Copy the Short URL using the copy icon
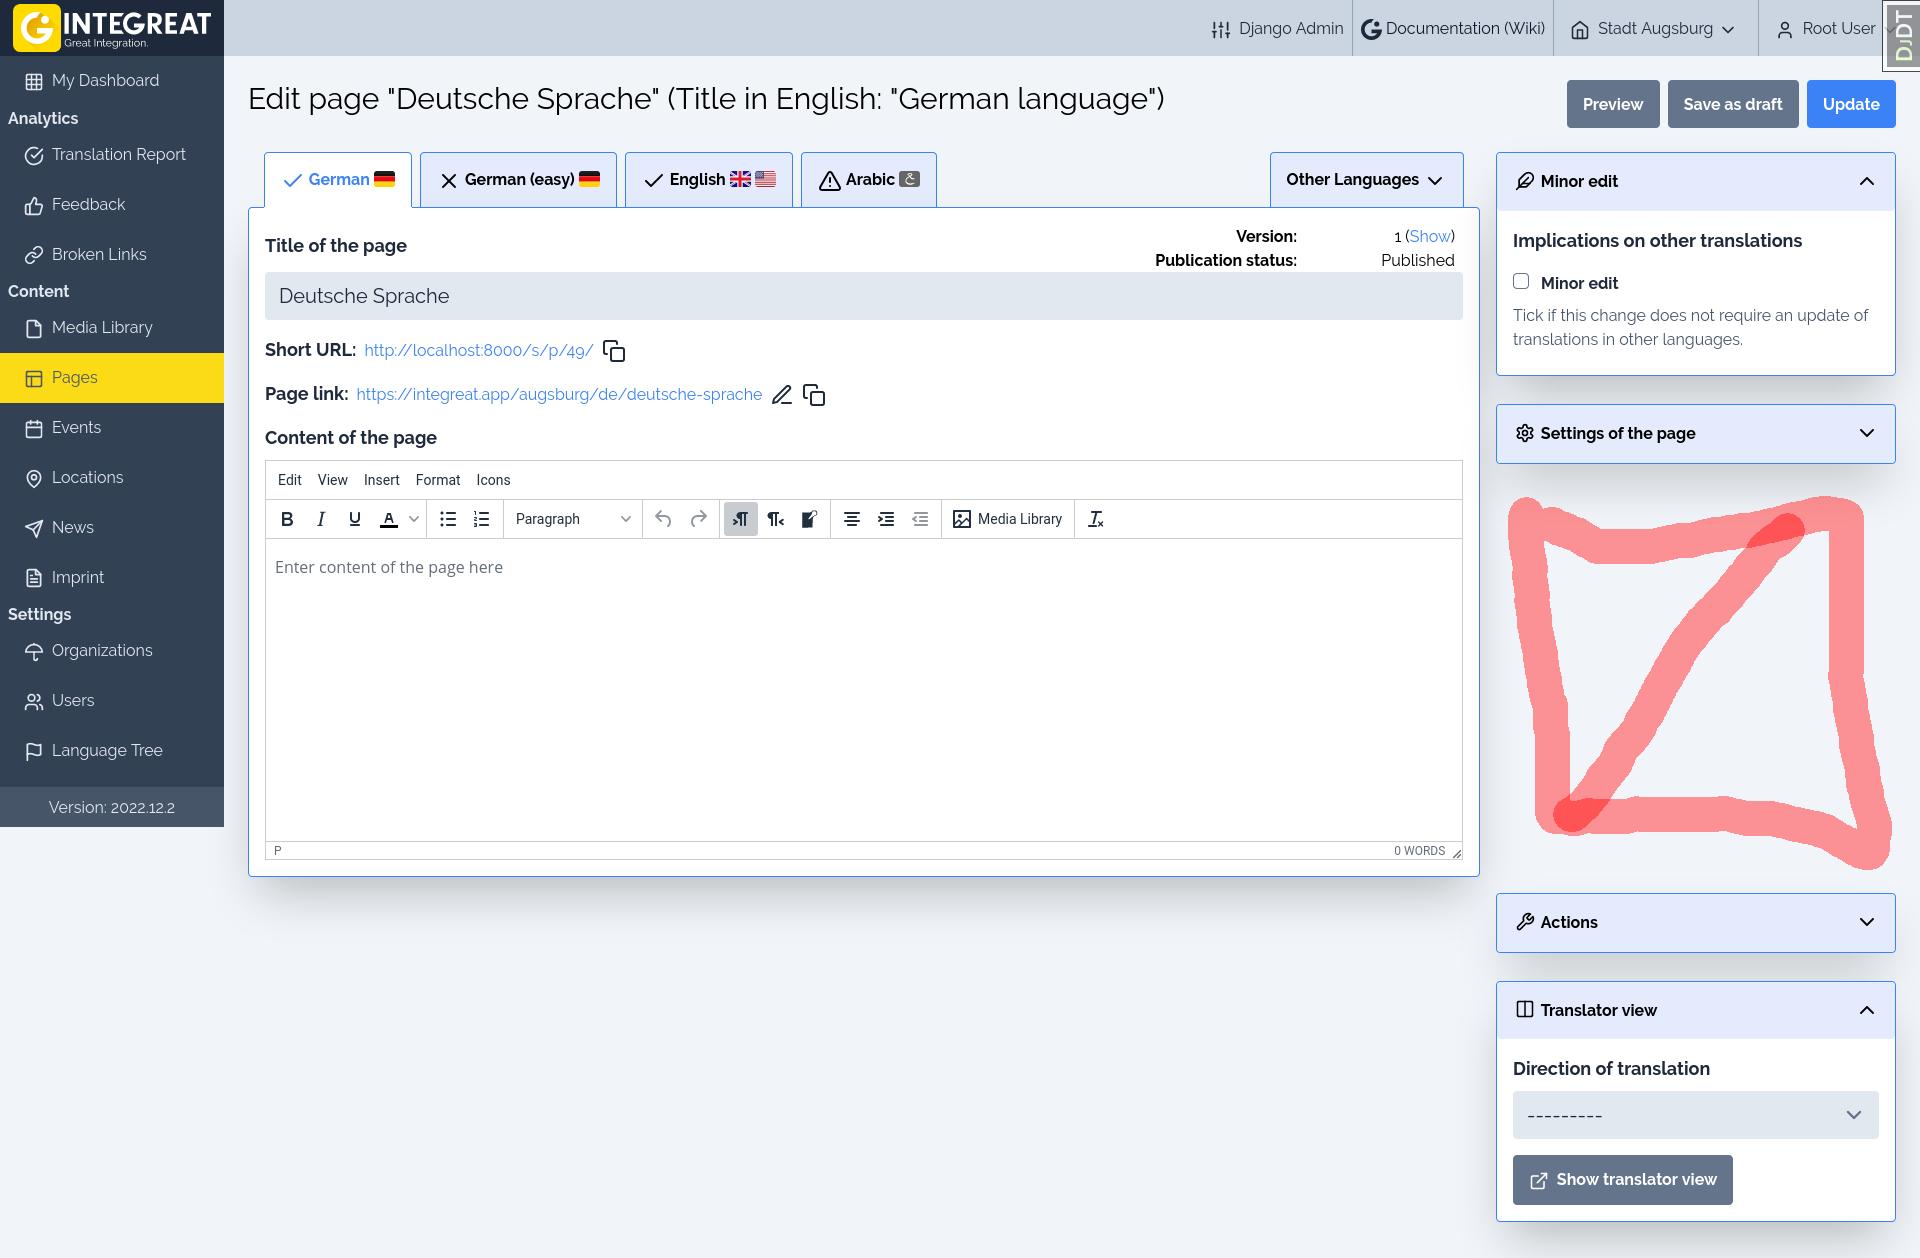 pyautogui.click(x=613, y=351)
